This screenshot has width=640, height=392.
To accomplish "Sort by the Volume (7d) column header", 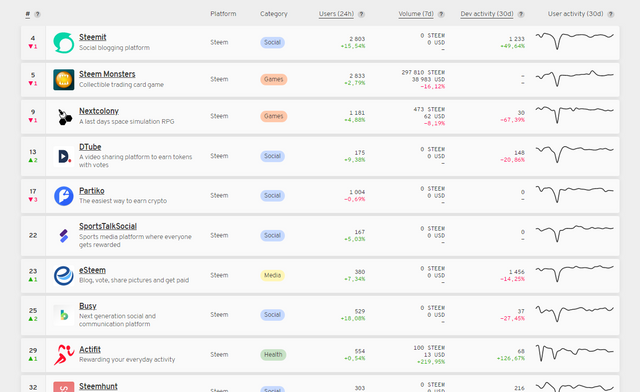I will coord(416,14).
